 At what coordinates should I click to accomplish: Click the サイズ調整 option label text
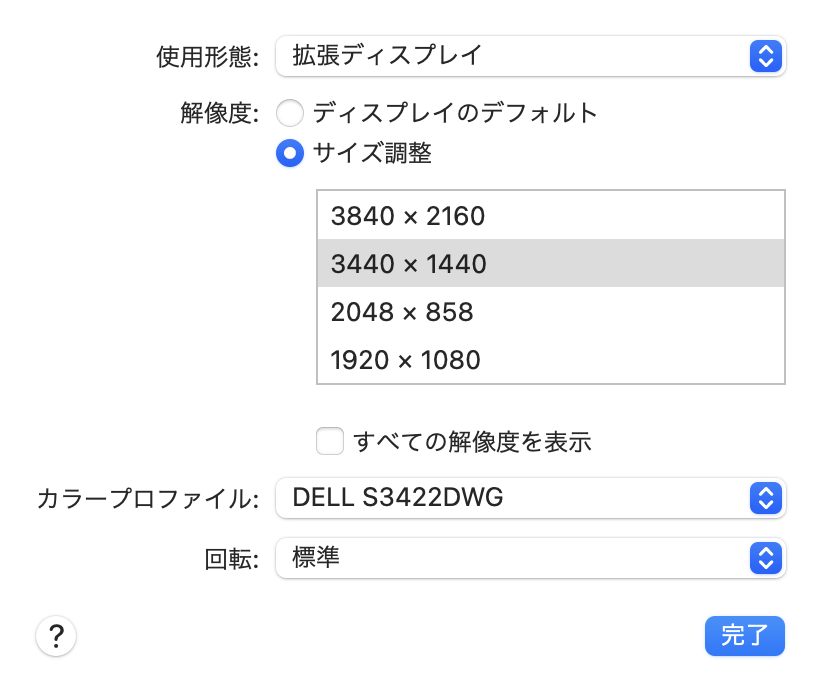tap(372, 153)
